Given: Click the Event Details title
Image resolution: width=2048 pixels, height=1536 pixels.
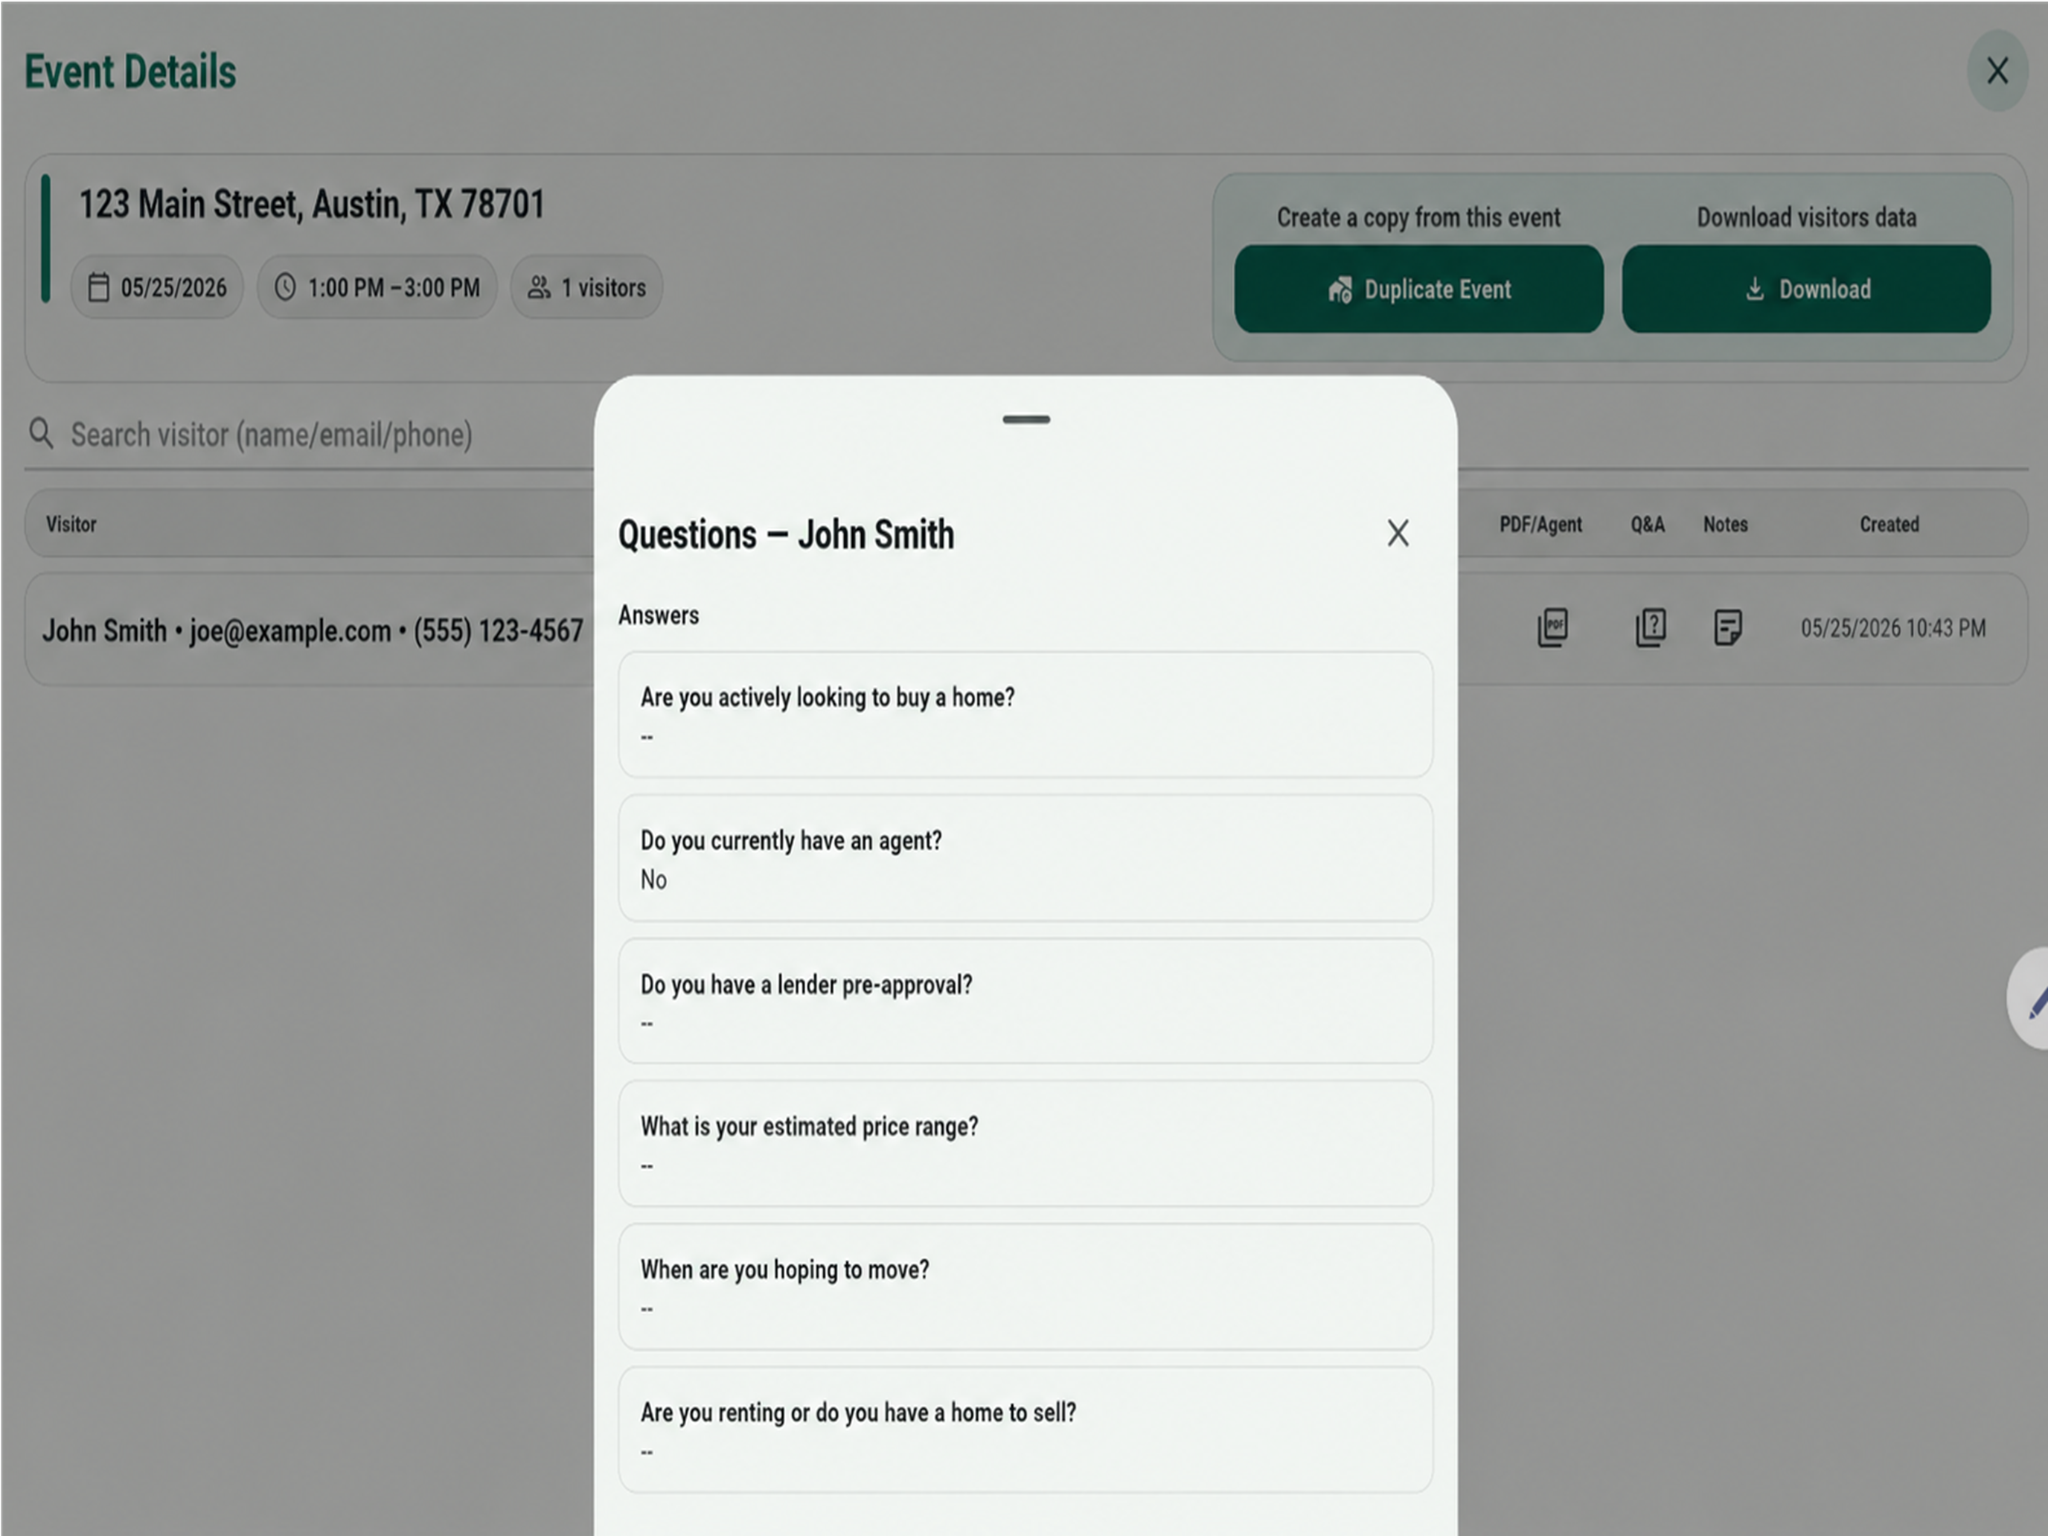Looking at the screenshot, I should point(130,72).
